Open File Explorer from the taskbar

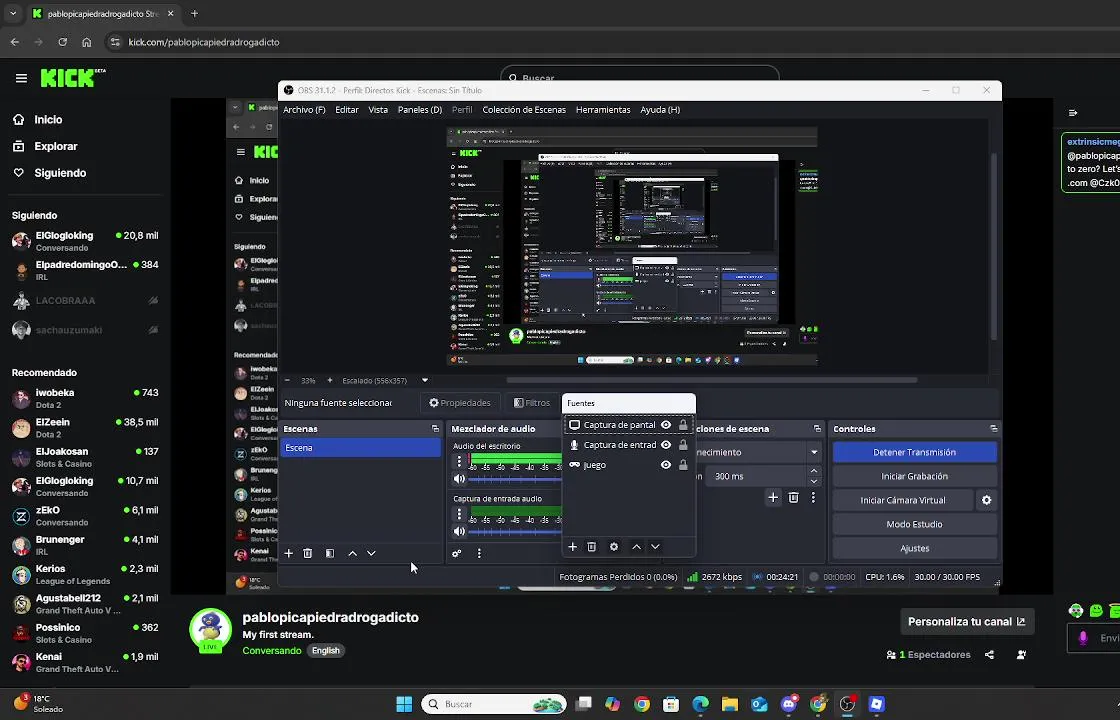[729, 704]
